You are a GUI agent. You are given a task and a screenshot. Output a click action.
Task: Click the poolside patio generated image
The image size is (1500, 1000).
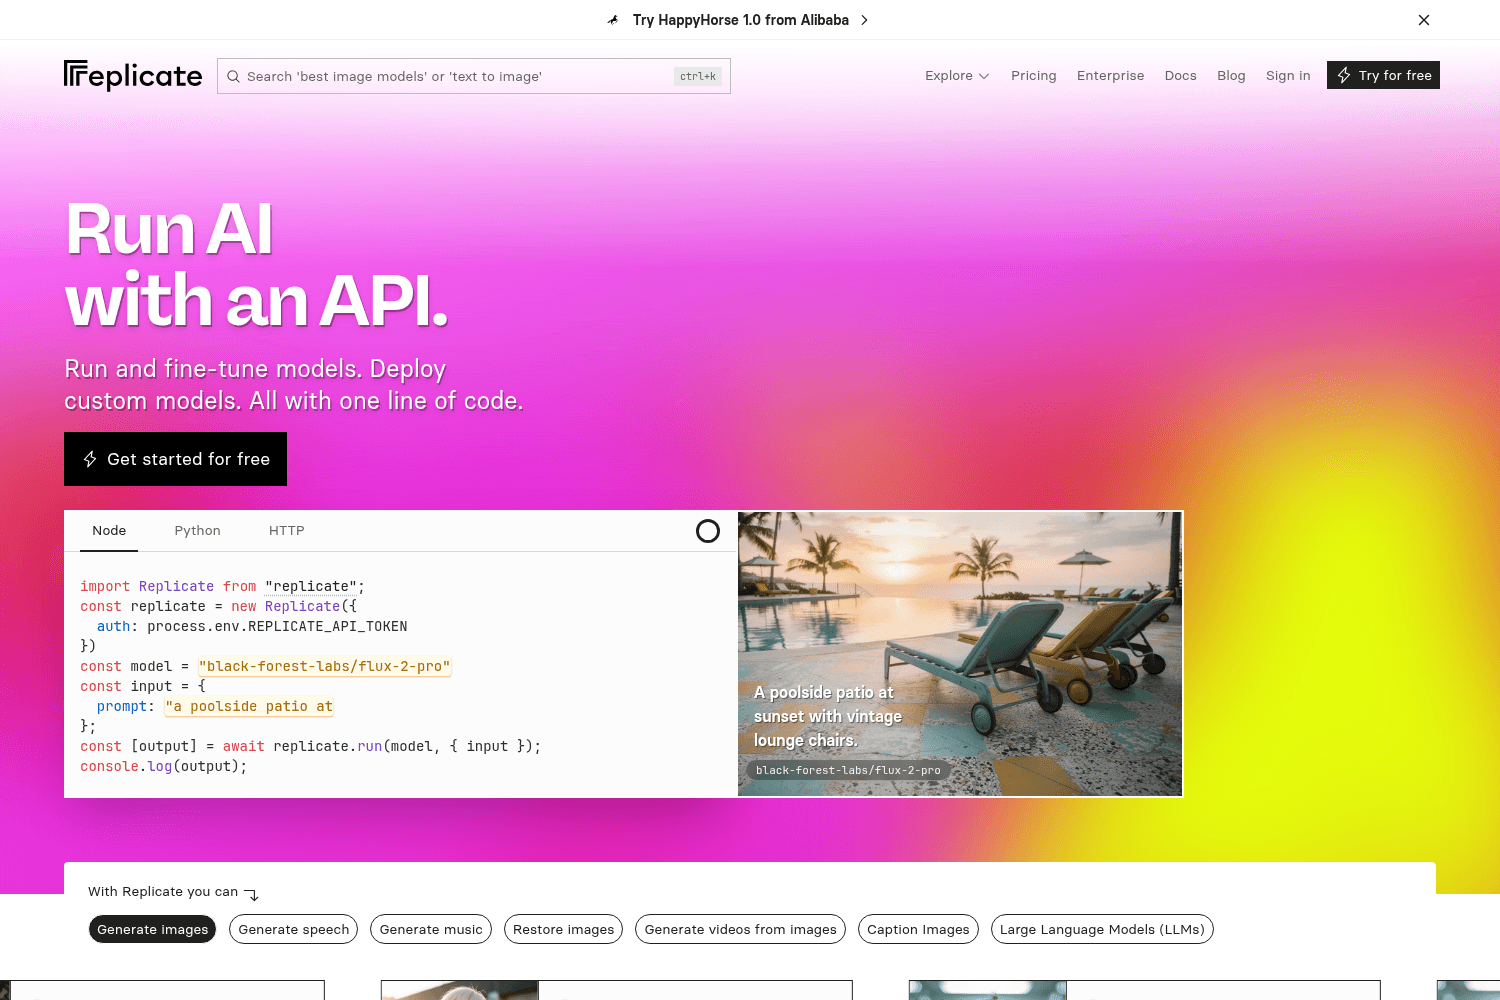point(960,654)
